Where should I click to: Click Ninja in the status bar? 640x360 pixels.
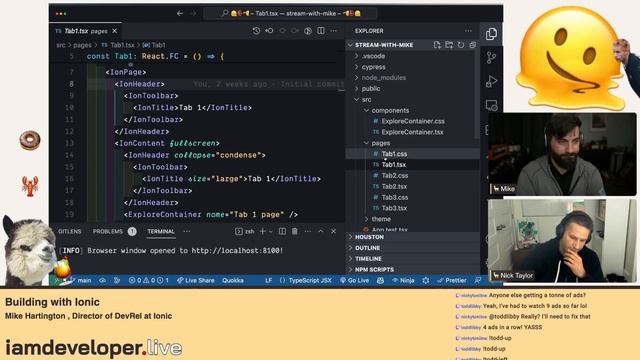click(403, 280)
